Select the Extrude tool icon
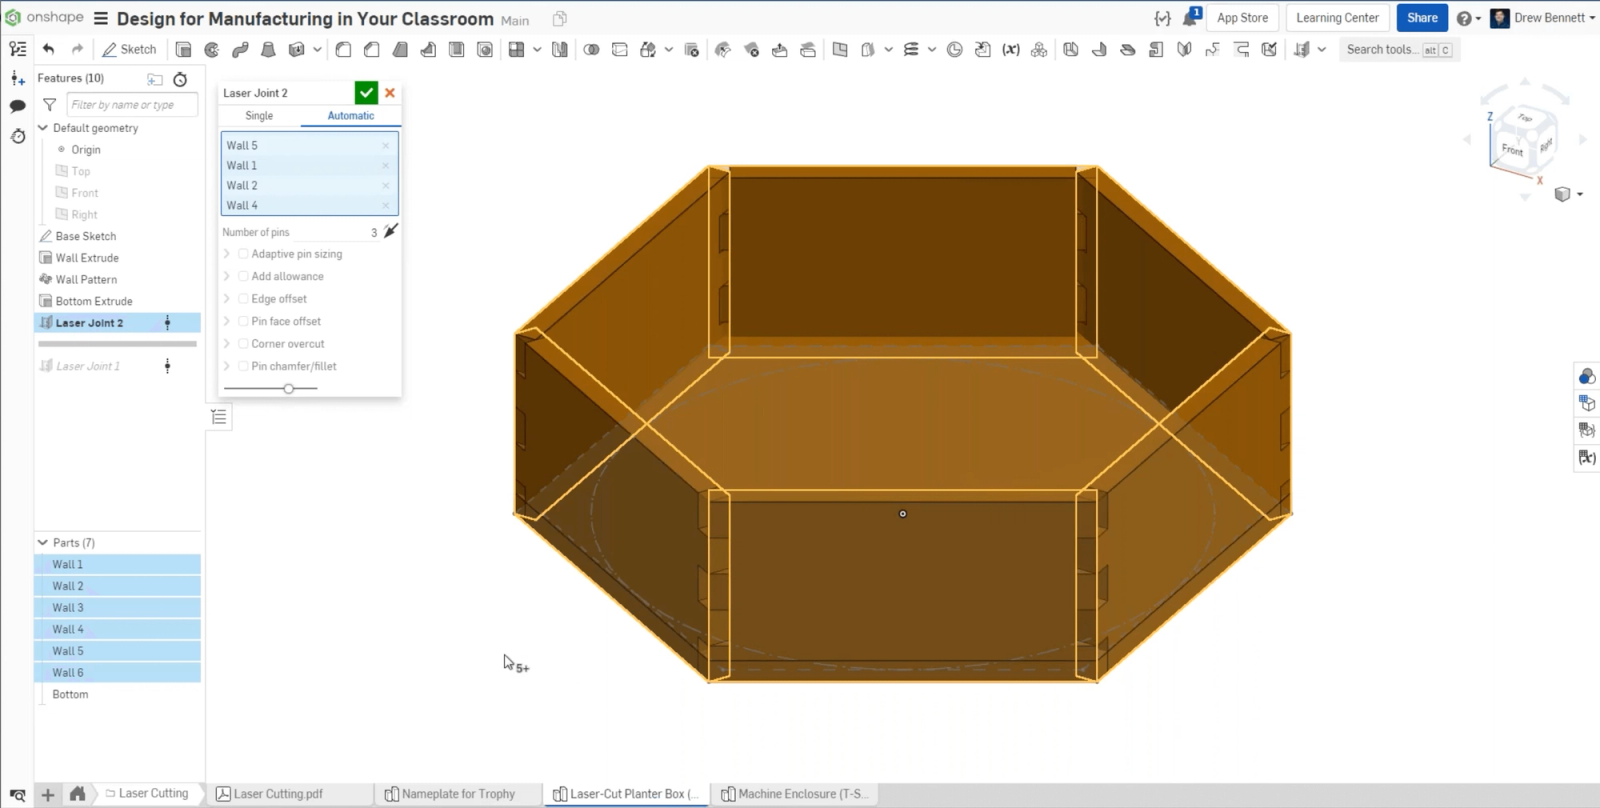The image size is (1600, 808). 183,49
